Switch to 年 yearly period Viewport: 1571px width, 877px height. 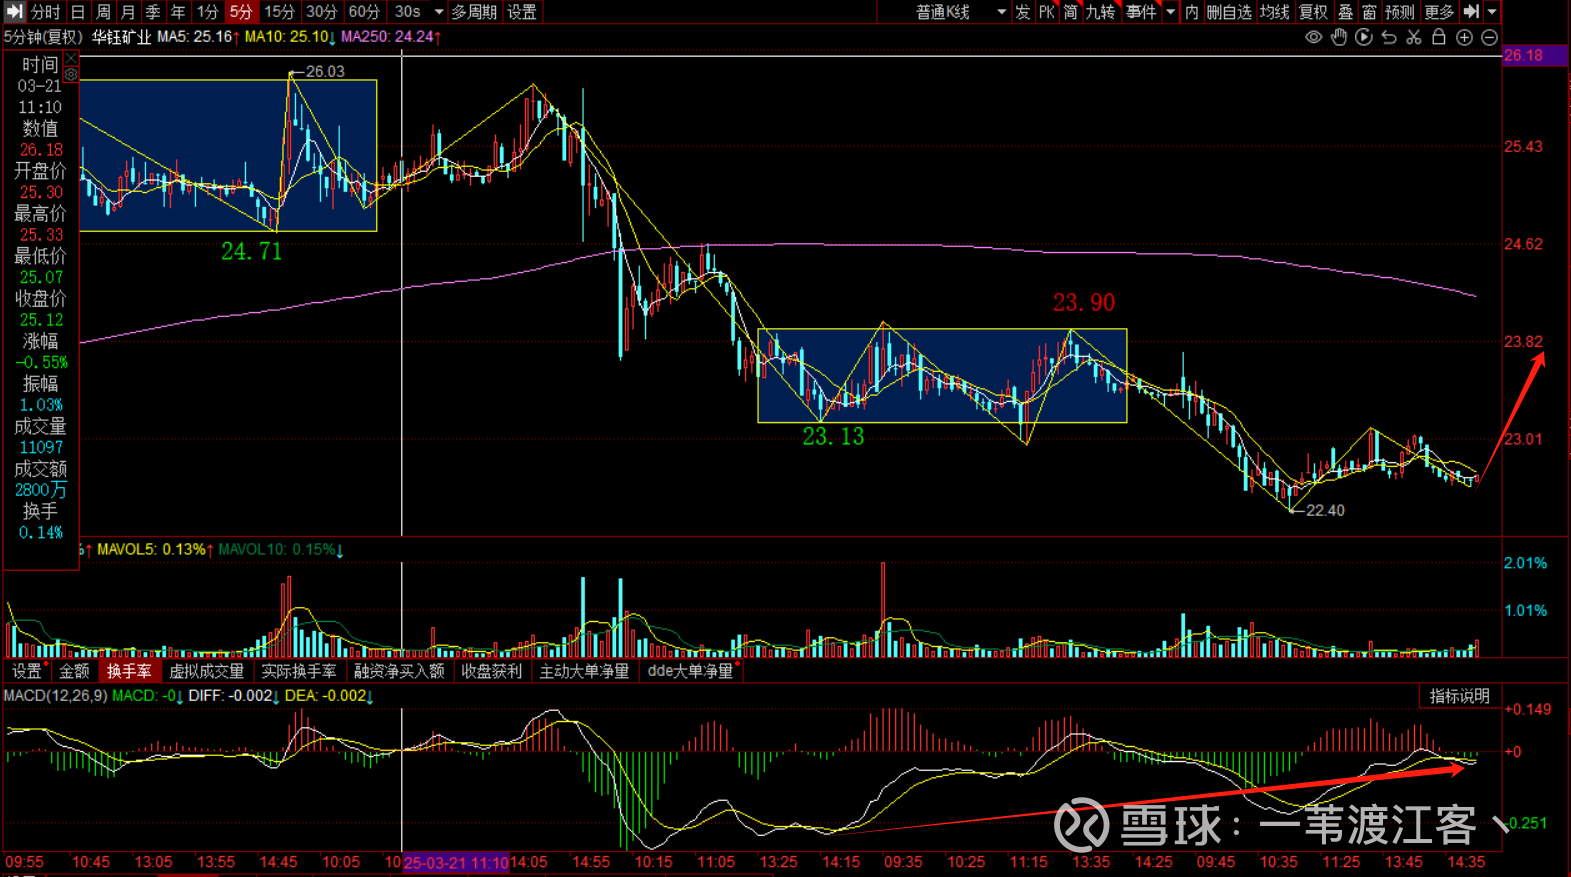click(178, 12)
